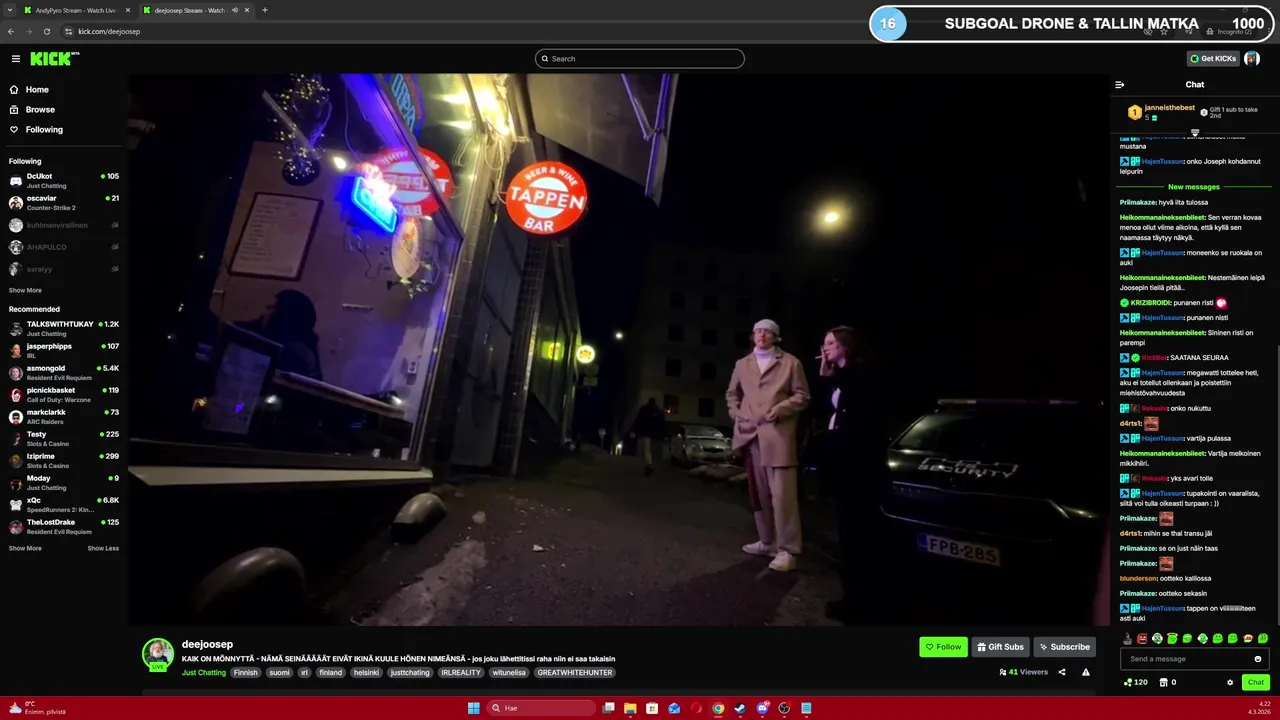Image resolution: width=1280 pixels, height=720 pixels.
Task: Open markclarkk recommended channel
Action: click(x=64, y=416)
